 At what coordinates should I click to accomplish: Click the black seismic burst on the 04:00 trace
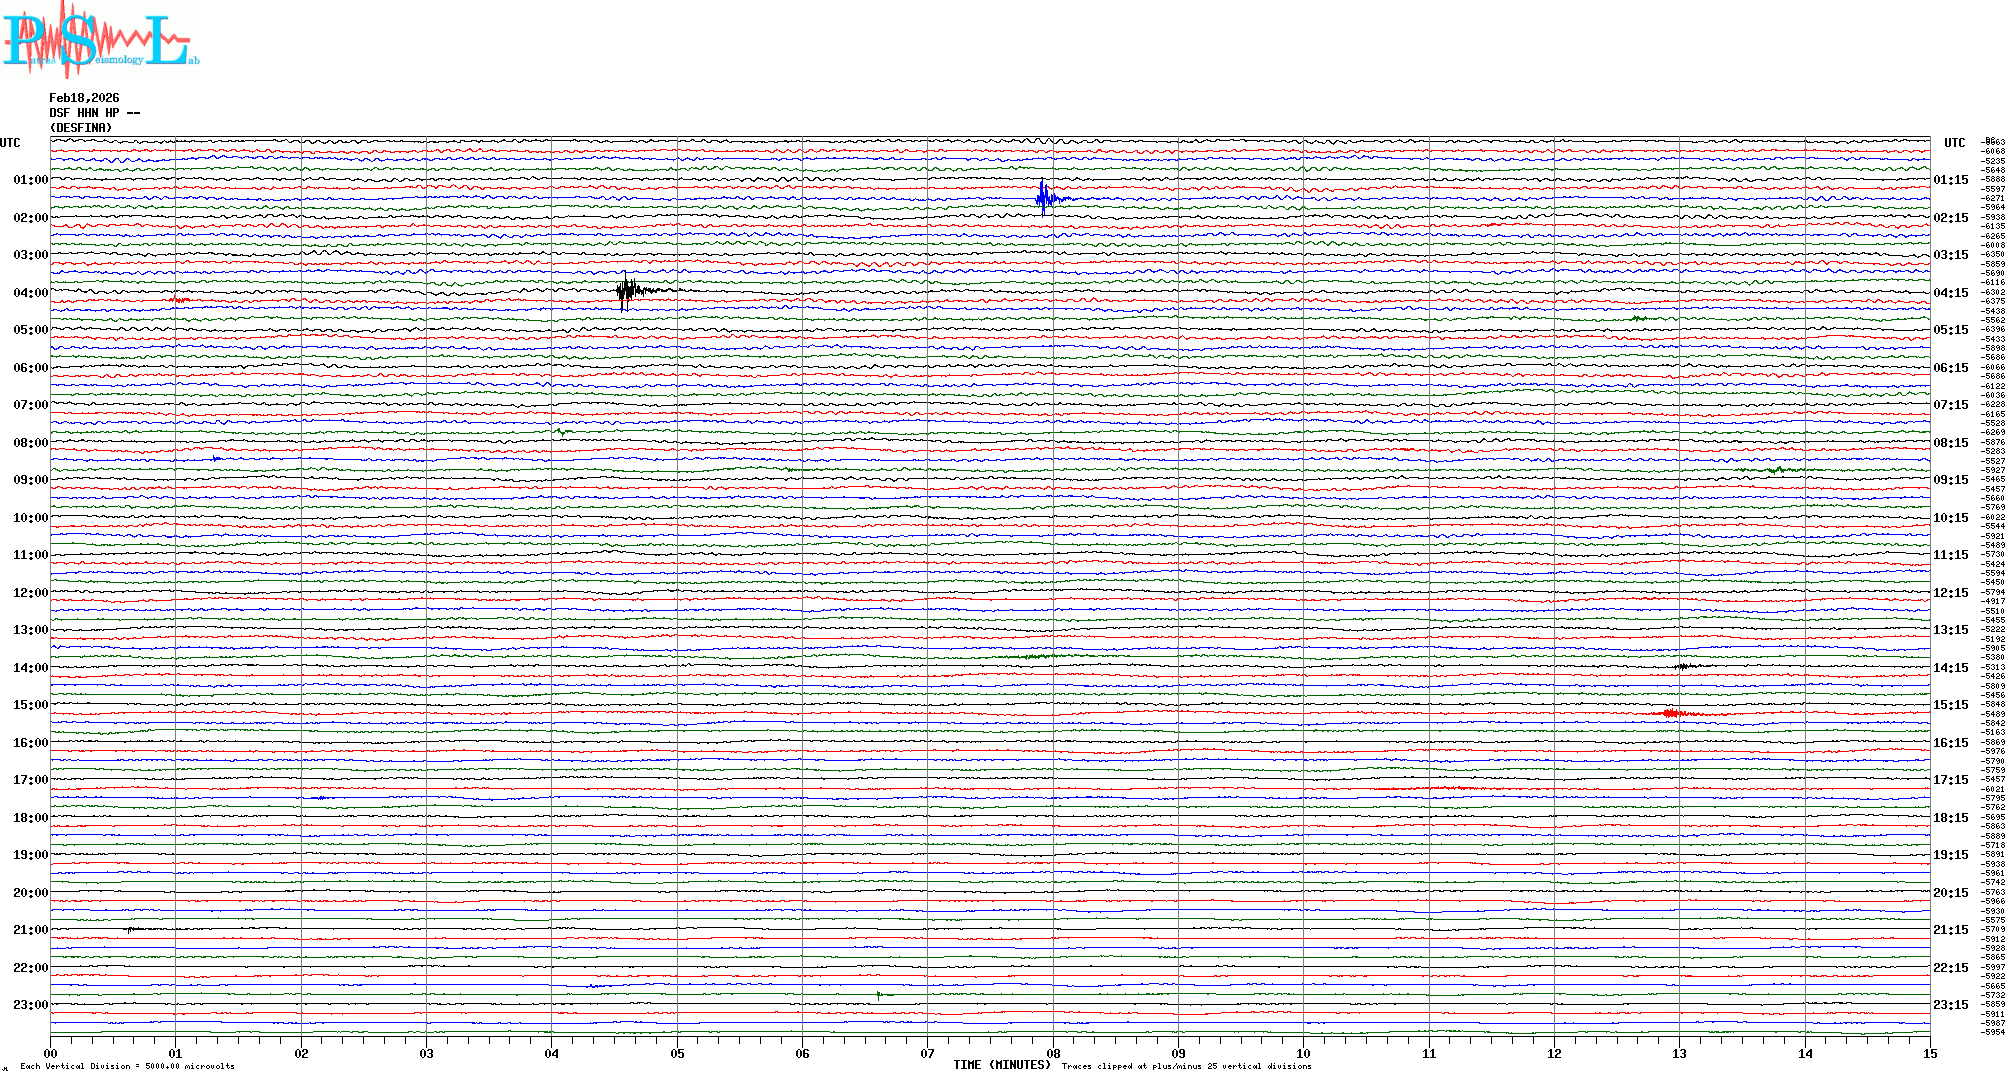(x=627, y=291)
